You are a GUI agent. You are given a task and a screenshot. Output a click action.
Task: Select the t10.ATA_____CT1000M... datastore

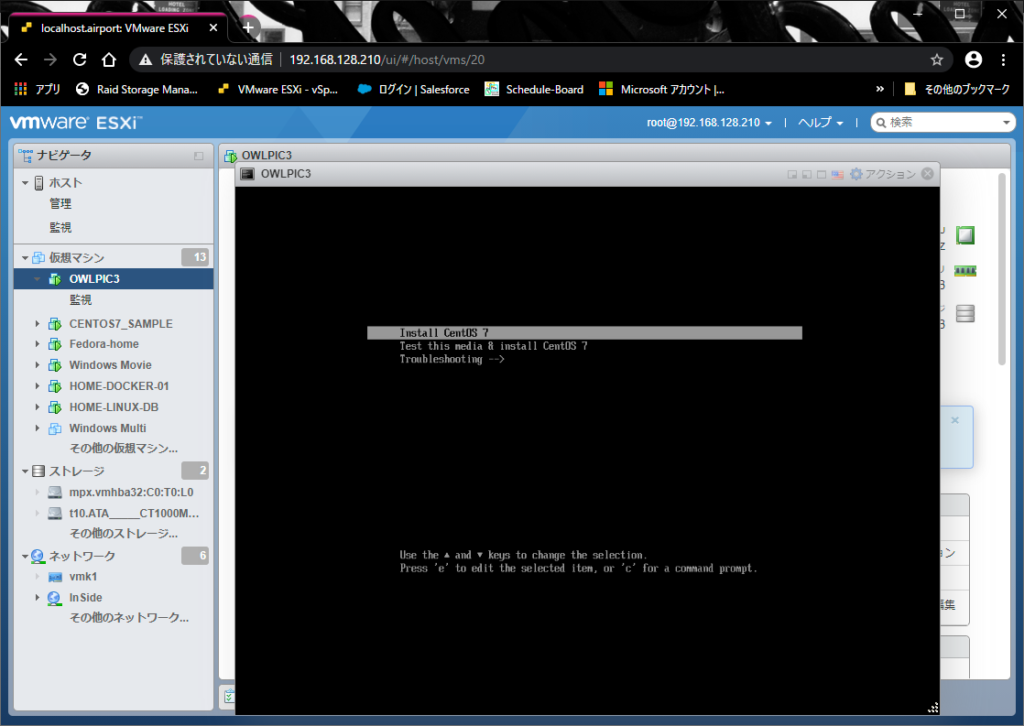click(134, 513)
